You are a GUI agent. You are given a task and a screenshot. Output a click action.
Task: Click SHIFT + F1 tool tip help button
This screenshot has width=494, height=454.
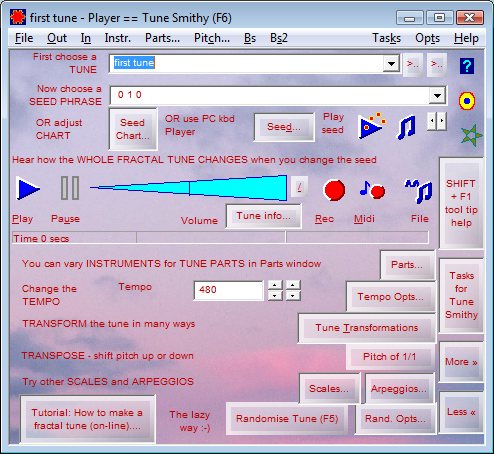click(x=461, y=203)
